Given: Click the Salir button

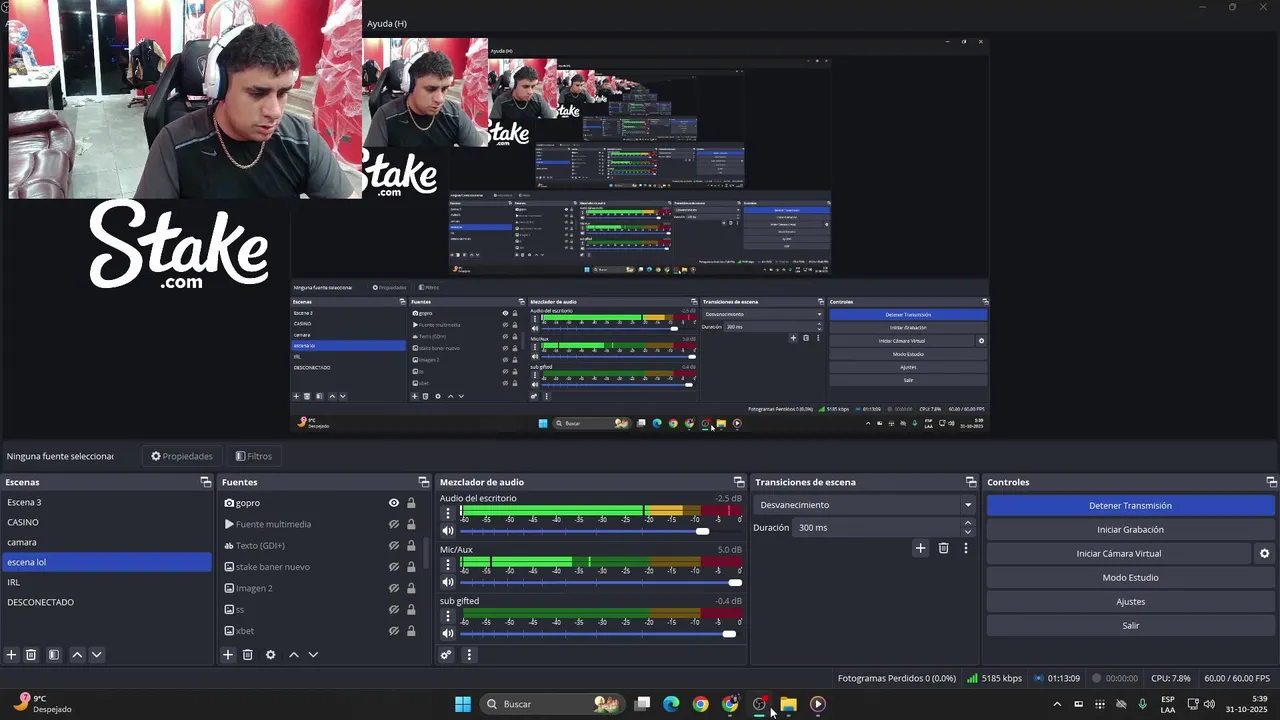Looking at the screenshot, I should click(x=1130, y=626).
